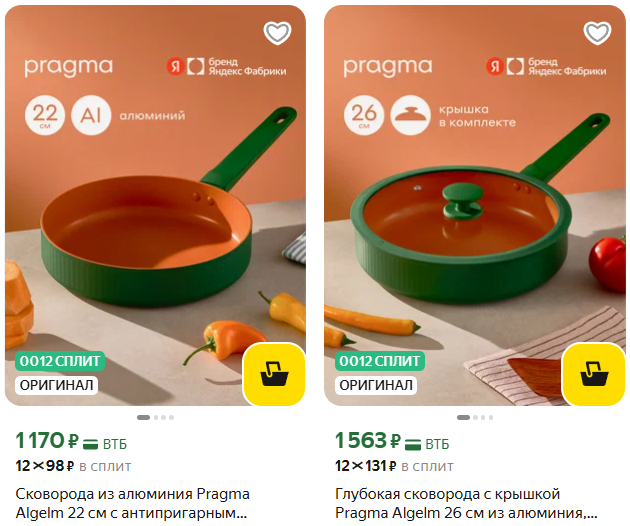Open the 22 cm frying pan product image
The height and width of the screenshot is (526, 630).
pyautogui.click(x=155, y=205)
